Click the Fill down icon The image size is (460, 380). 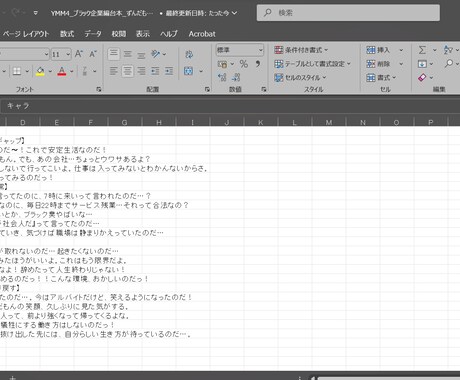[422, 64]
